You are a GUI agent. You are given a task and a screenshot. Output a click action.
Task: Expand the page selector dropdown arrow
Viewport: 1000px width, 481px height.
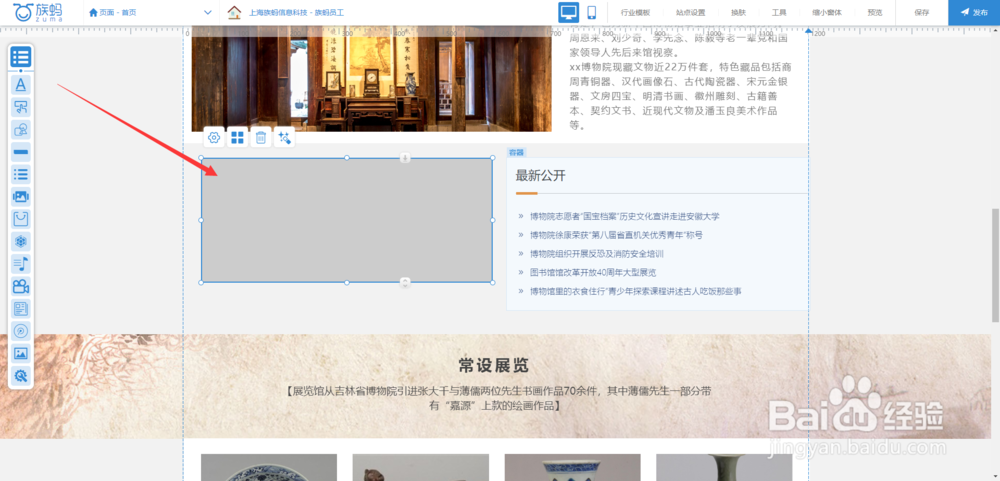207,12
